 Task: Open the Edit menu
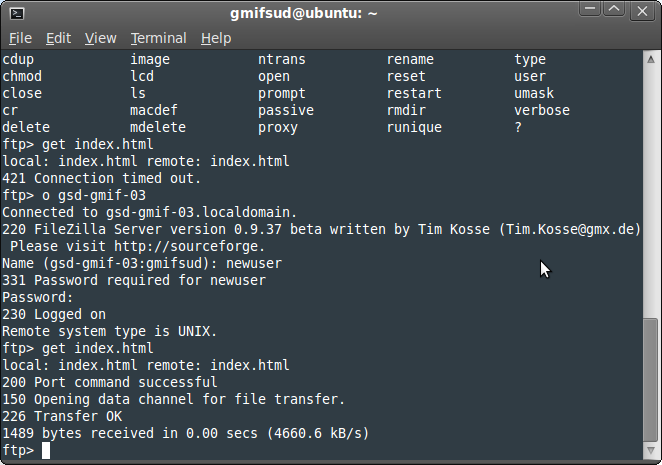tap(58, 38)
